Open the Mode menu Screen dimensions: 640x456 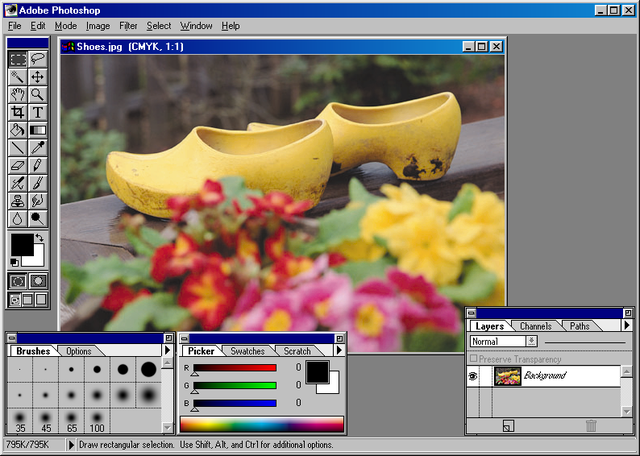click(66, 26)
